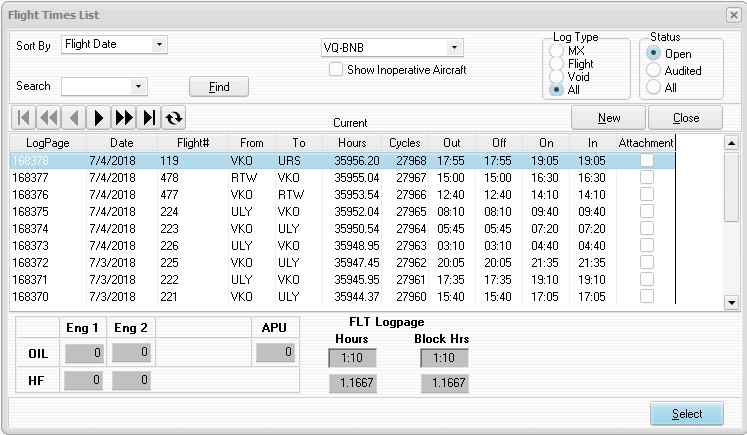Go to the first record
This screenshot has height=435, width=747.
[x=23, y=118]
